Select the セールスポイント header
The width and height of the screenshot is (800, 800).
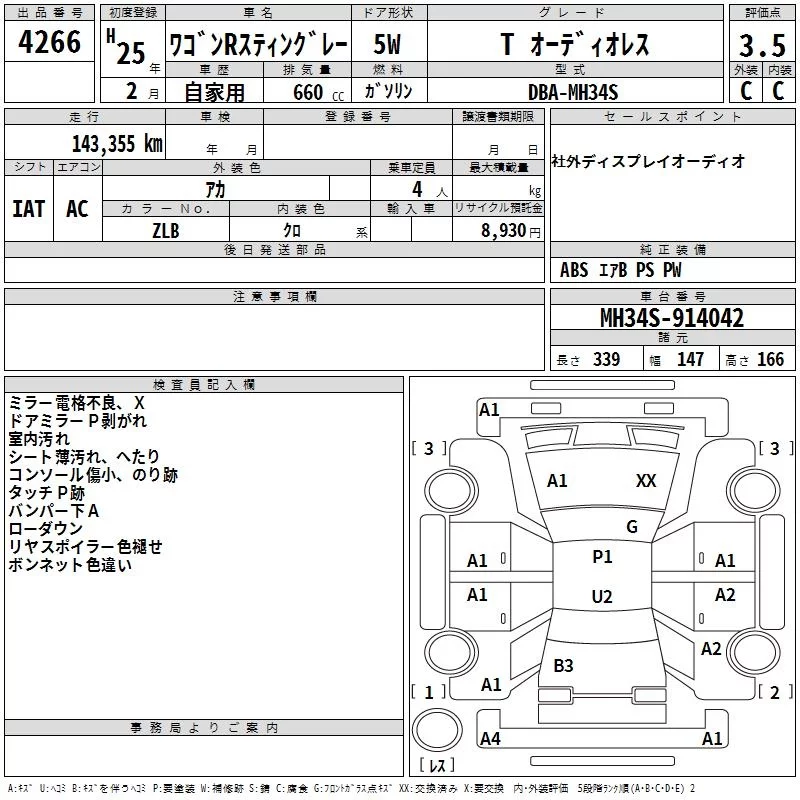pyautogui.click(x=672, y=116)
